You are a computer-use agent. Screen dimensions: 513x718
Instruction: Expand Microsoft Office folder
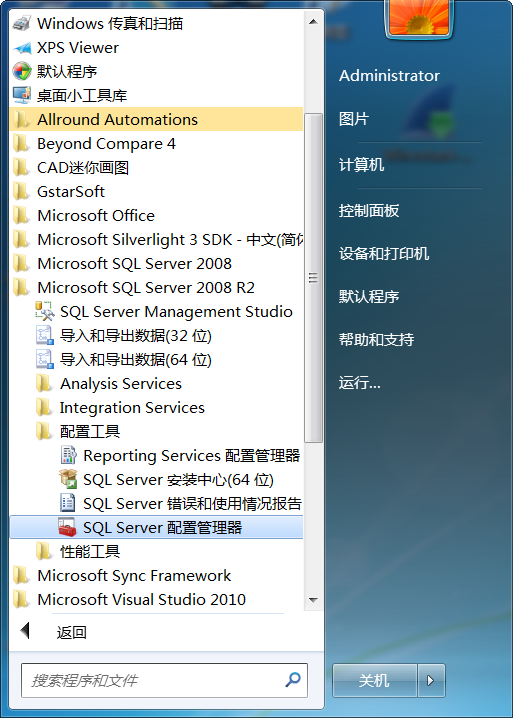(156, 215)
